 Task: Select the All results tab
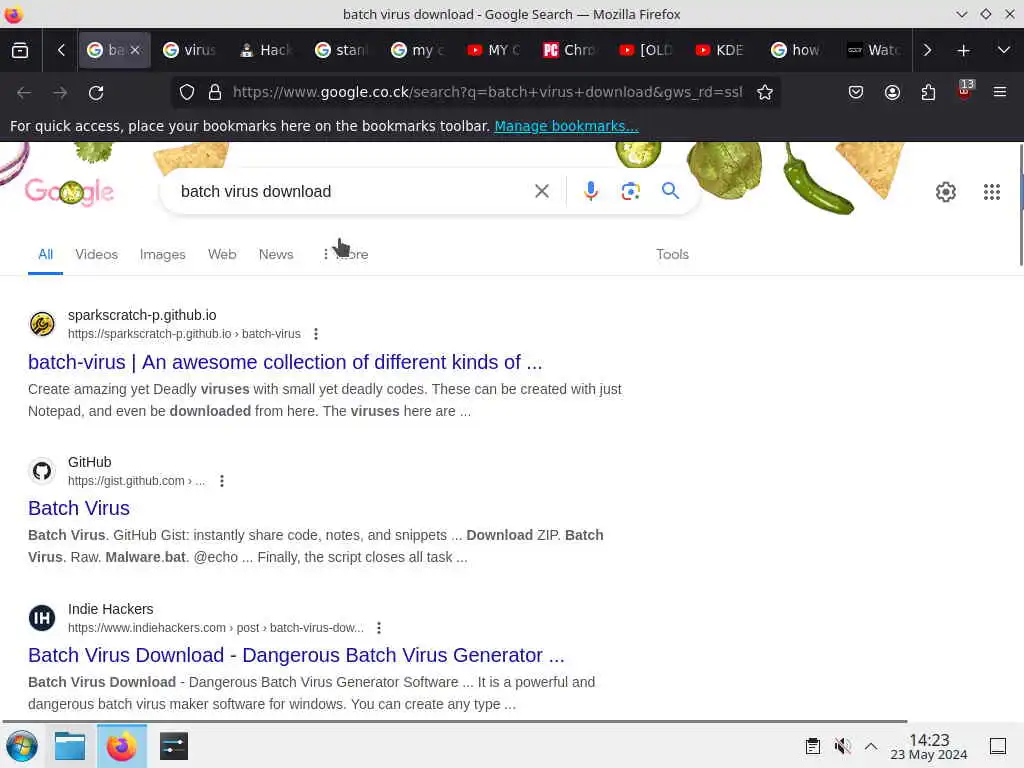45,254
